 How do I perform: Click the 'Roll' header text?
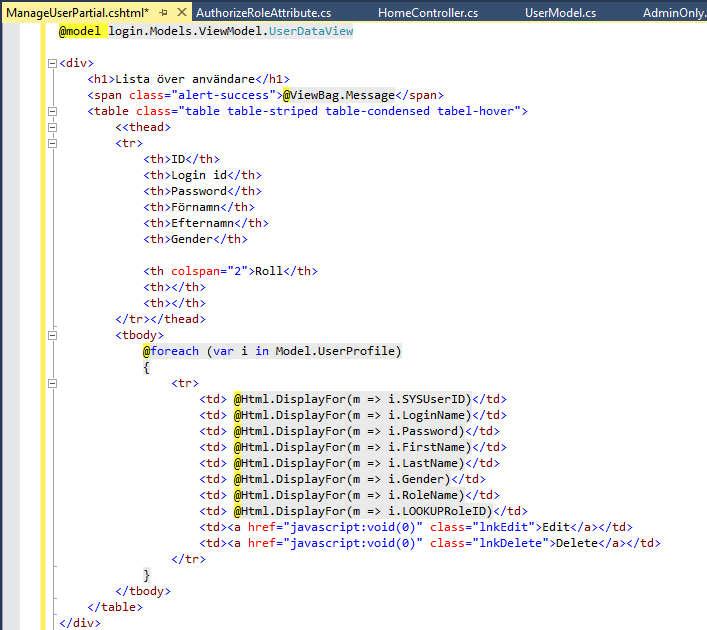[x=269, y=271]
